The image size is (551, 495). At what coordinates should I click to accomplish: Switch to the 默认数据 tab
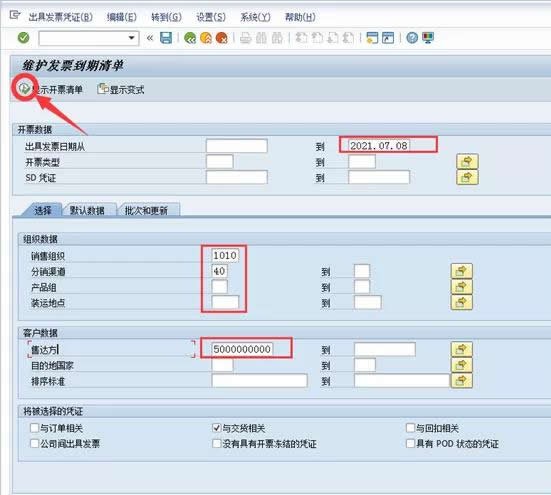[87, 210]
